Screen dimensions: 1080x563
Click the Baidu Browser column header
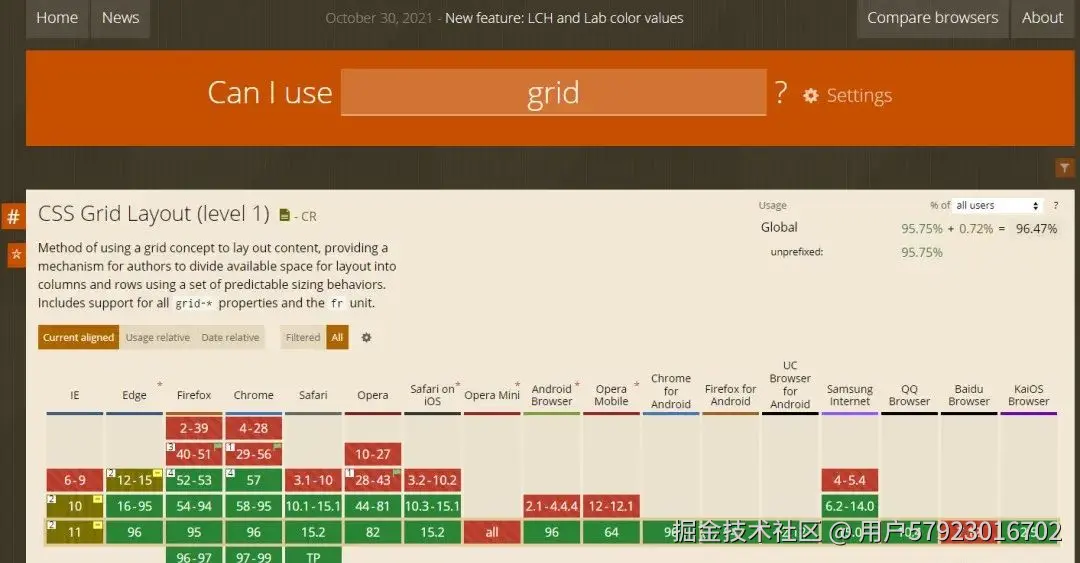tap(969, 395)
